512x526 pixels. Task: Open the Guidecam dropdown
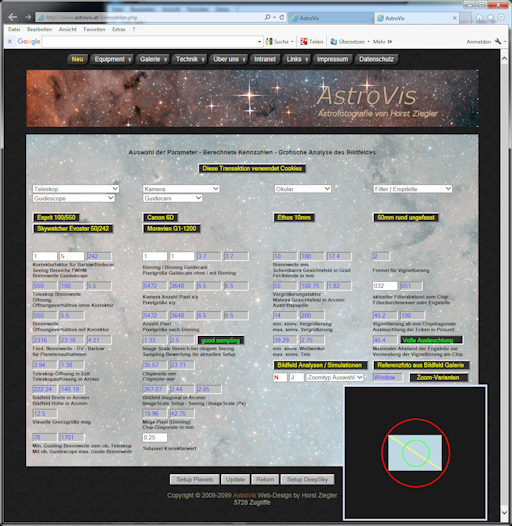[172, 198]
